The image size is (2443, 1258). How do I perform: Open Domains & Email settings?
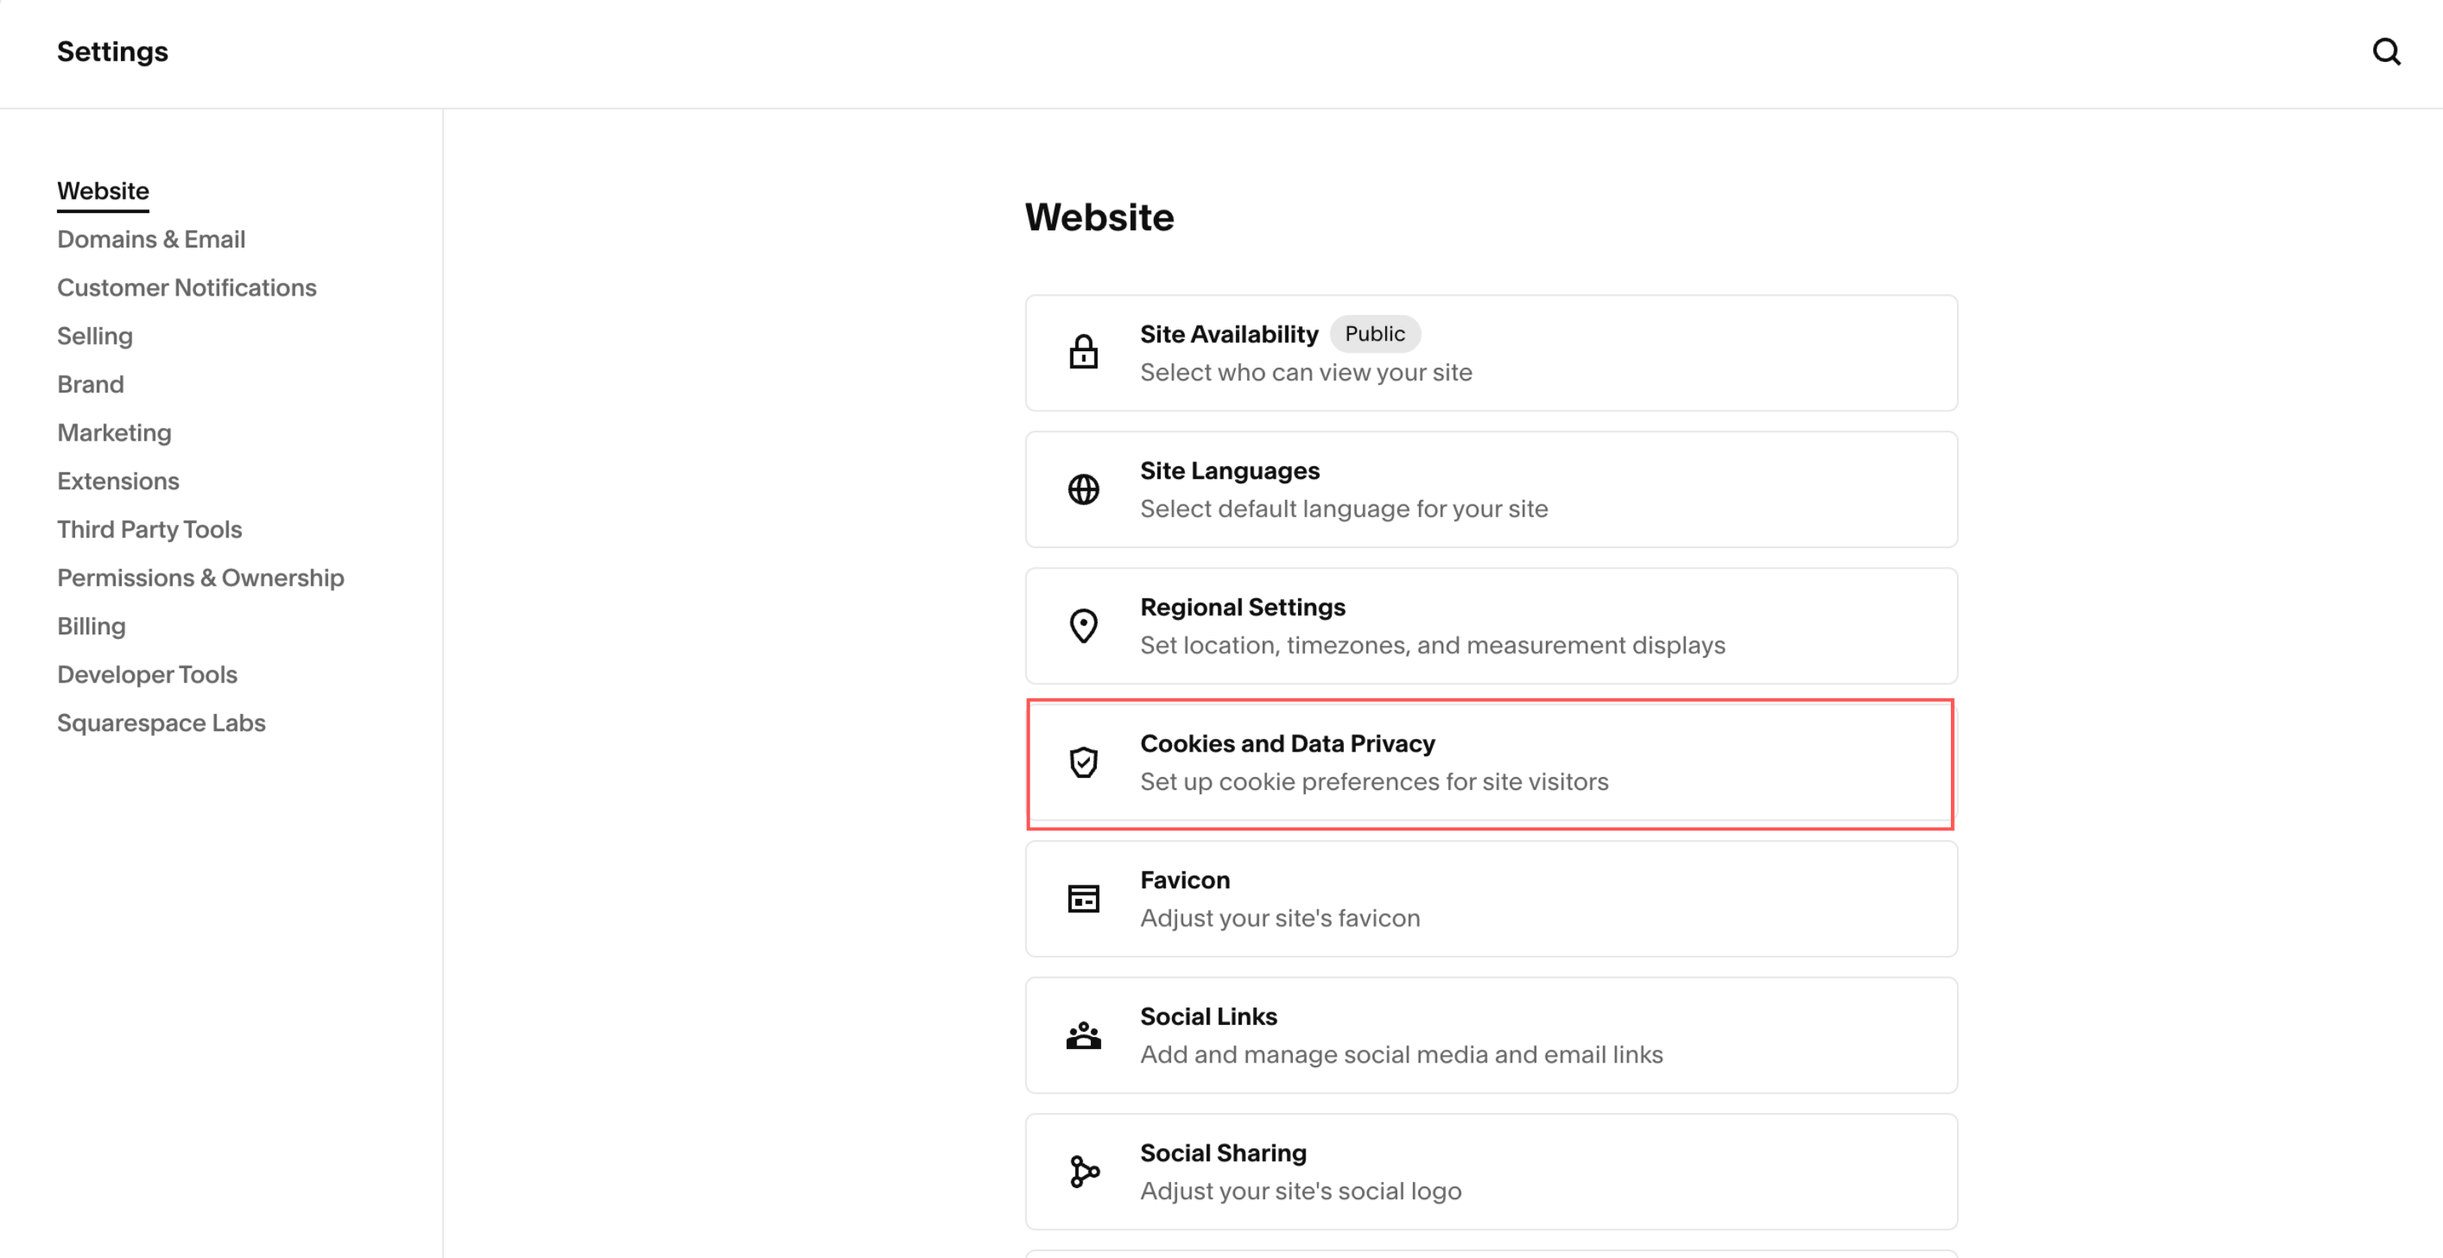coord(151,239)
